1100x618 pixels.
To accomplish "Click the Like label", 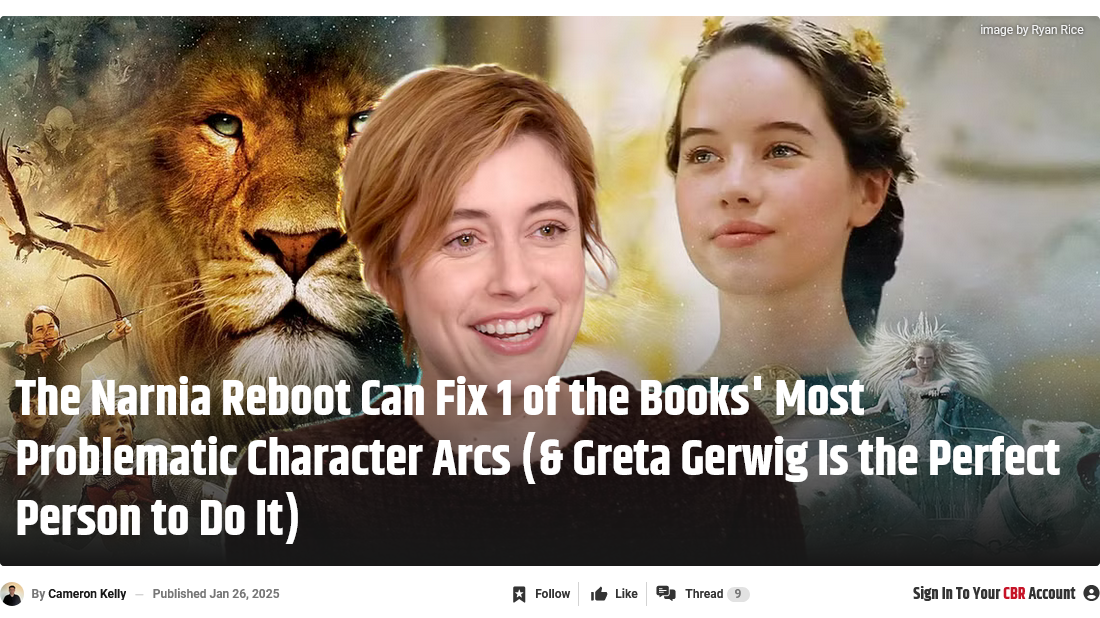I will coord(626,594).
